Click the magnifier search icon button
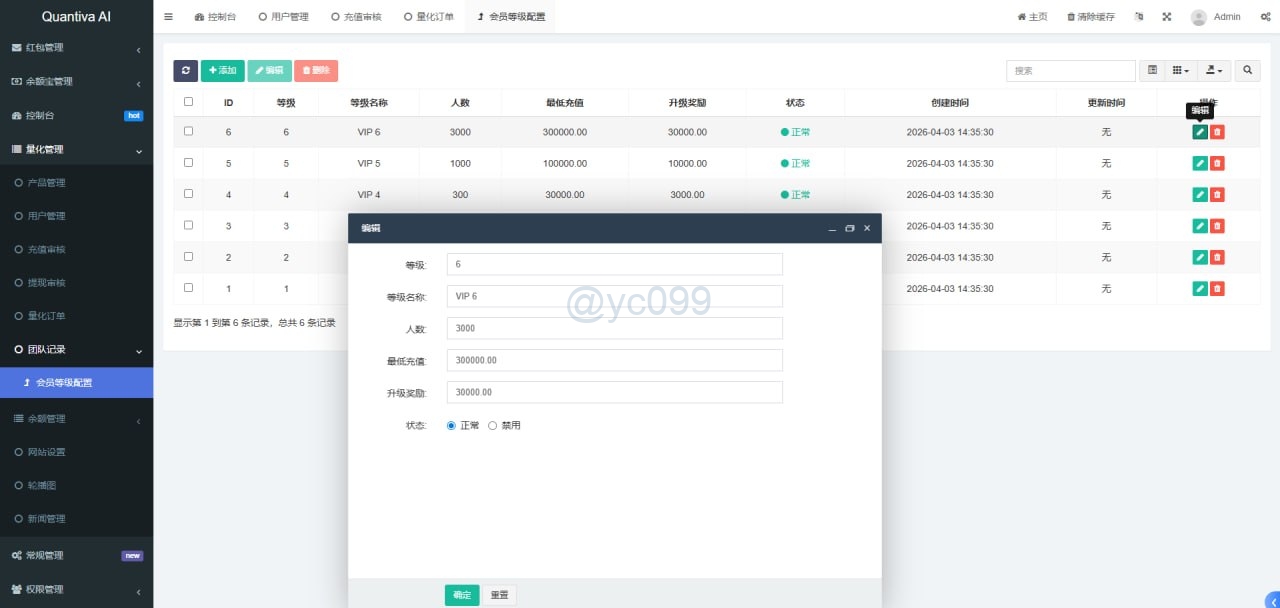1280x608 pixels. [x=1247, y=71]
